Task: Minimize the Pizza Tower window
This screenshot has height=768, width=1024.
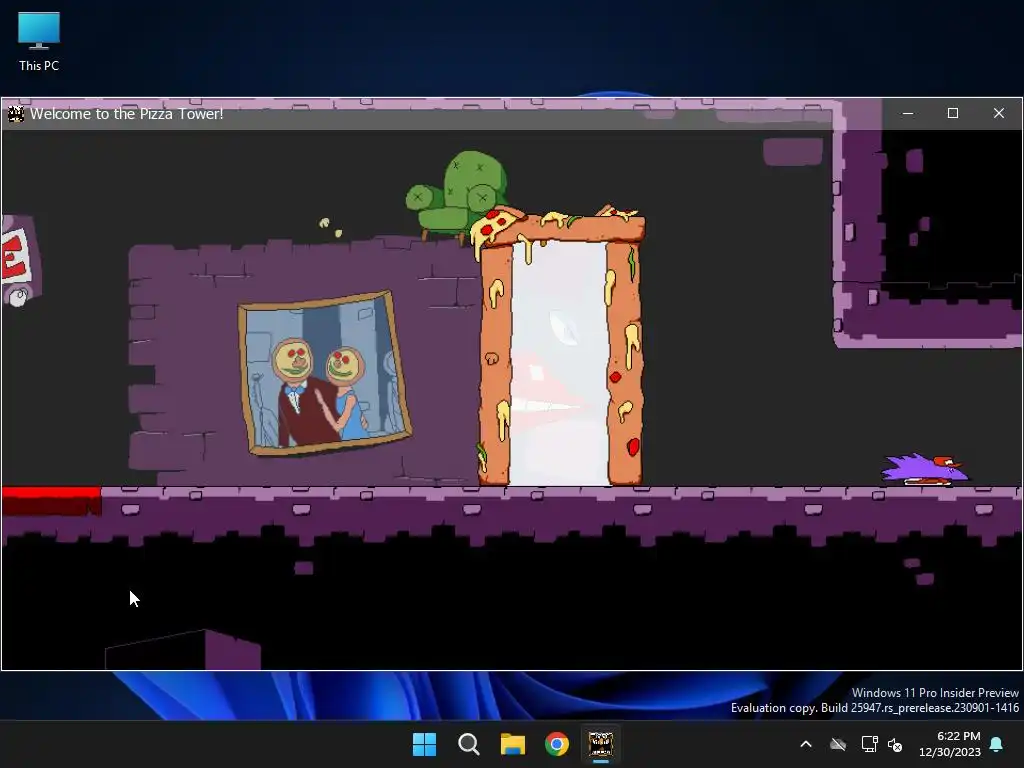Action: click(x=907, y=114)
